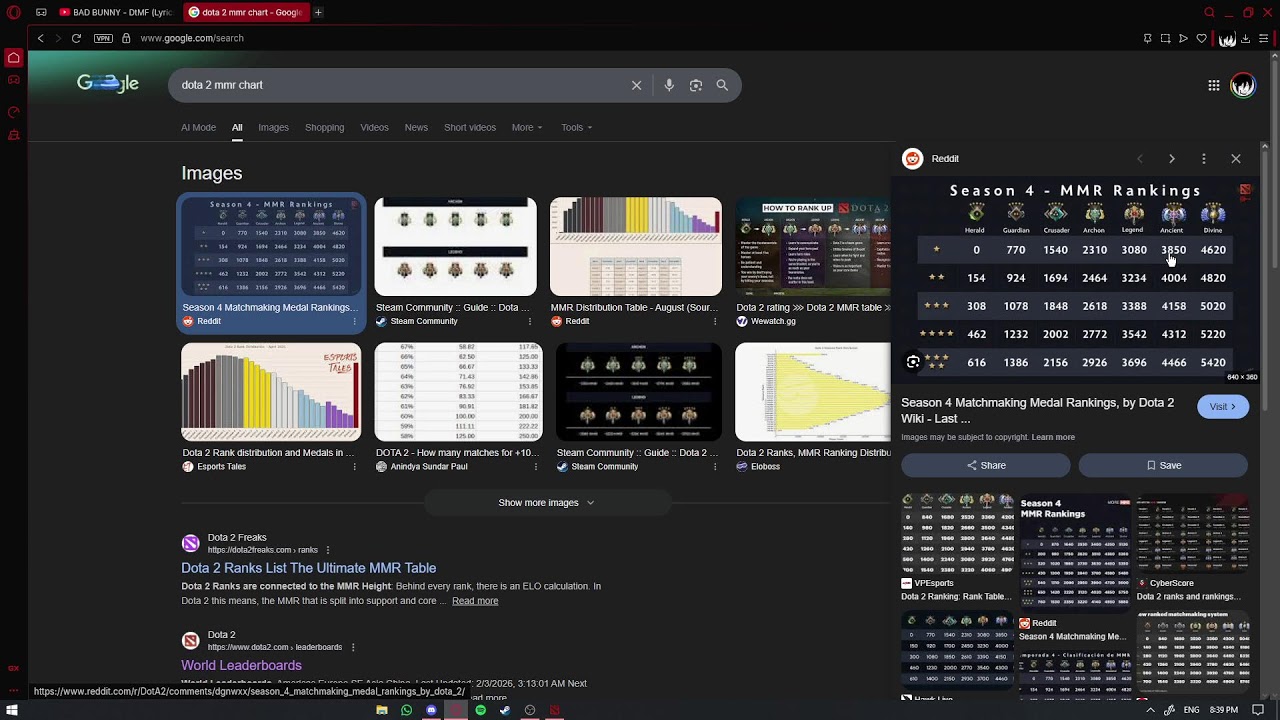Open Dota 2 Ranks List Ultimate MMR Table
Image resolution: width=1280 pixels, height=720 pixels.
click(x=308, y=568)
